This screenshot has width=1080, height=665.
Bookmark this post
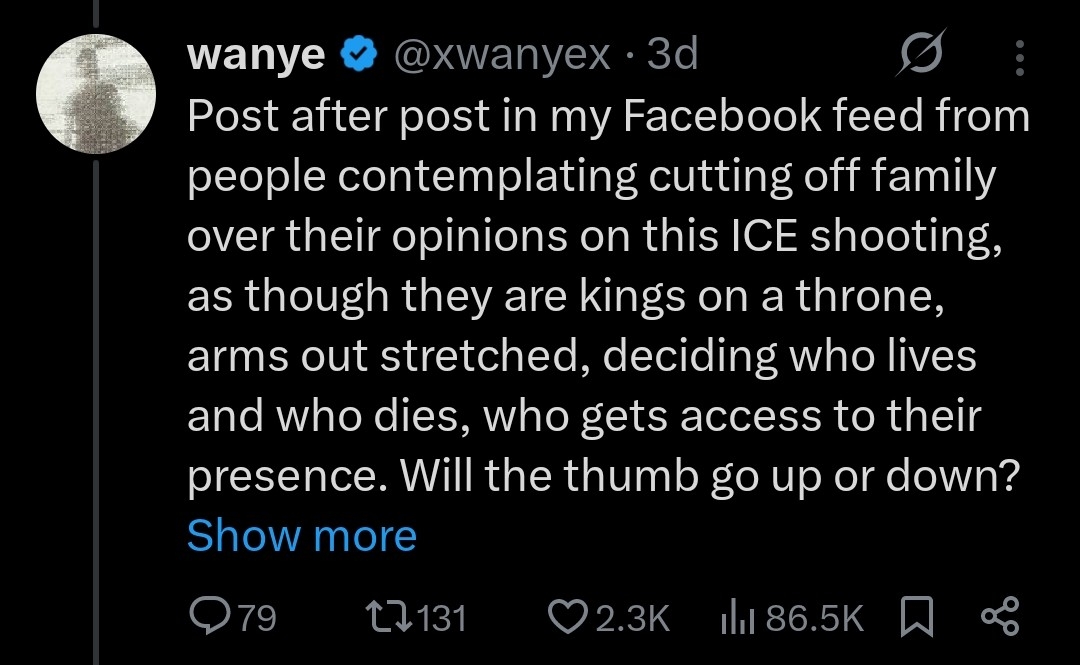click(915, 617)
